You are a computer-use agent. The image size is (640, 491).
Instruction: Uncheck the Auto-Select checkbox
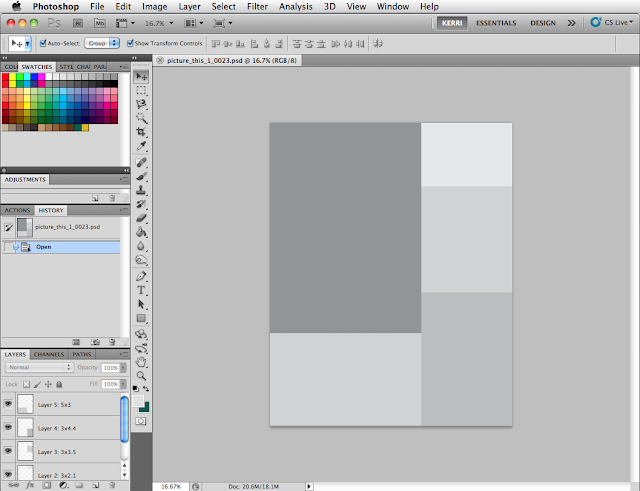tap(42, 44)
